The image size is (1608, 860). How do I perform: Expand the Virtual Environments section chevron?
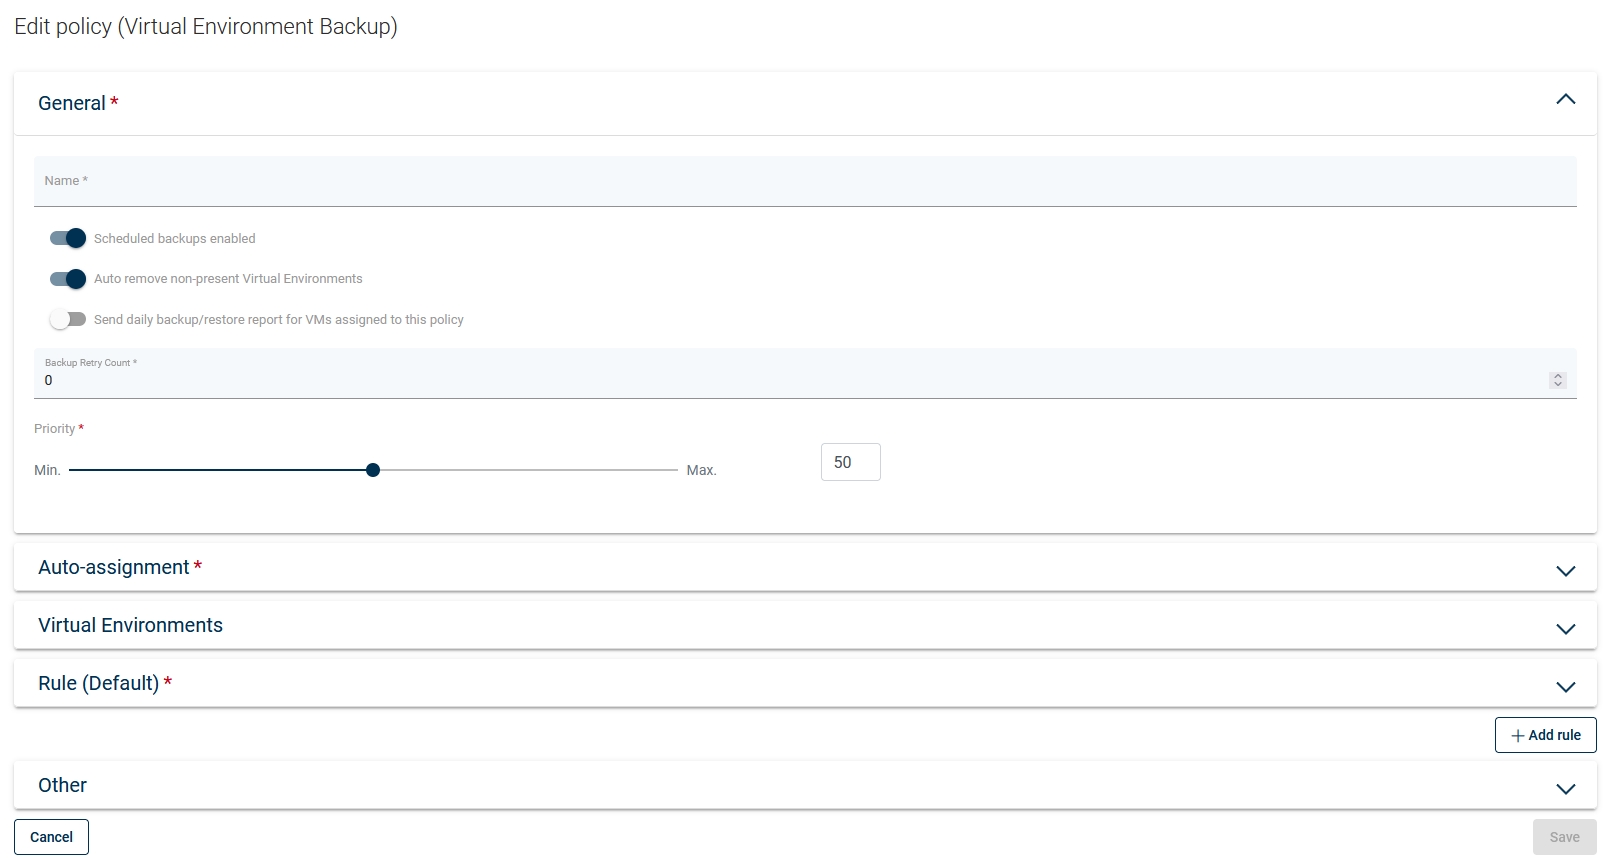tap(1565, 629)
